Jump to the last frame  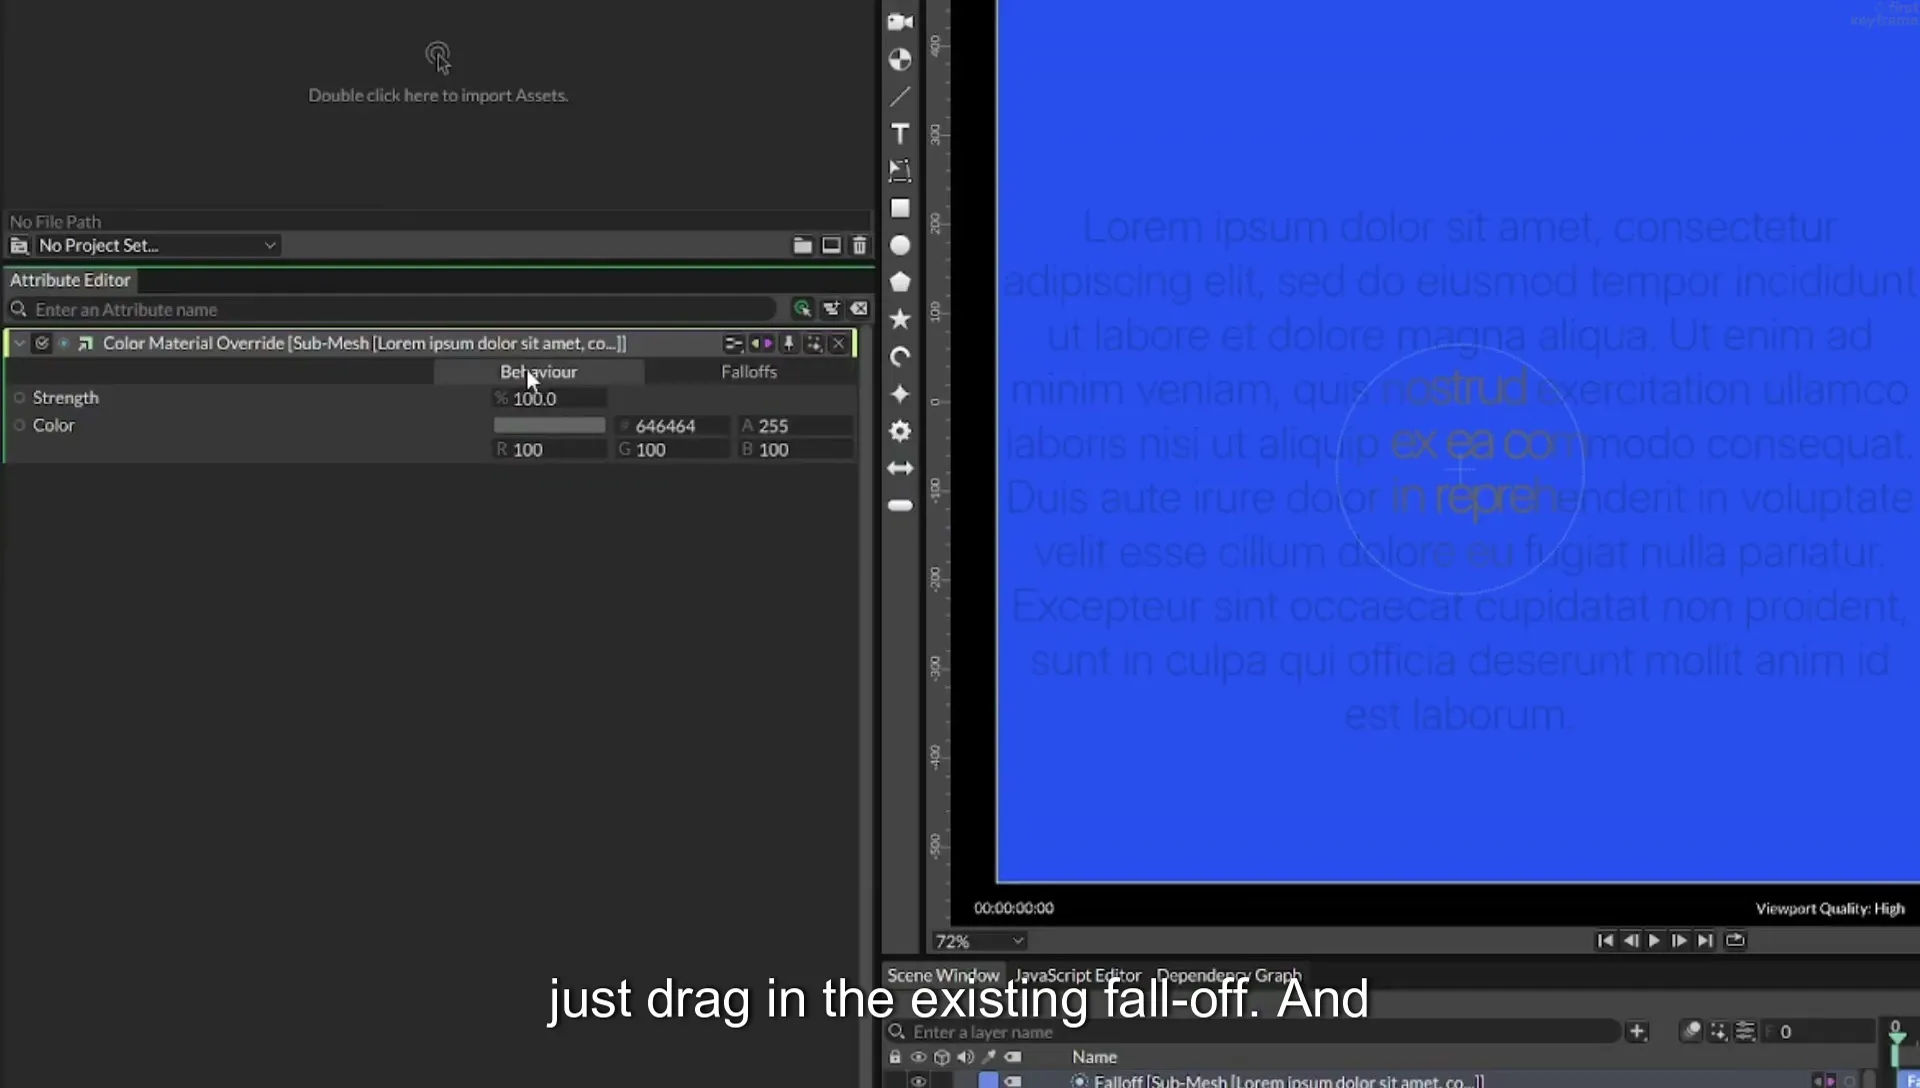pyautogui.click(x=1706, y=940)
